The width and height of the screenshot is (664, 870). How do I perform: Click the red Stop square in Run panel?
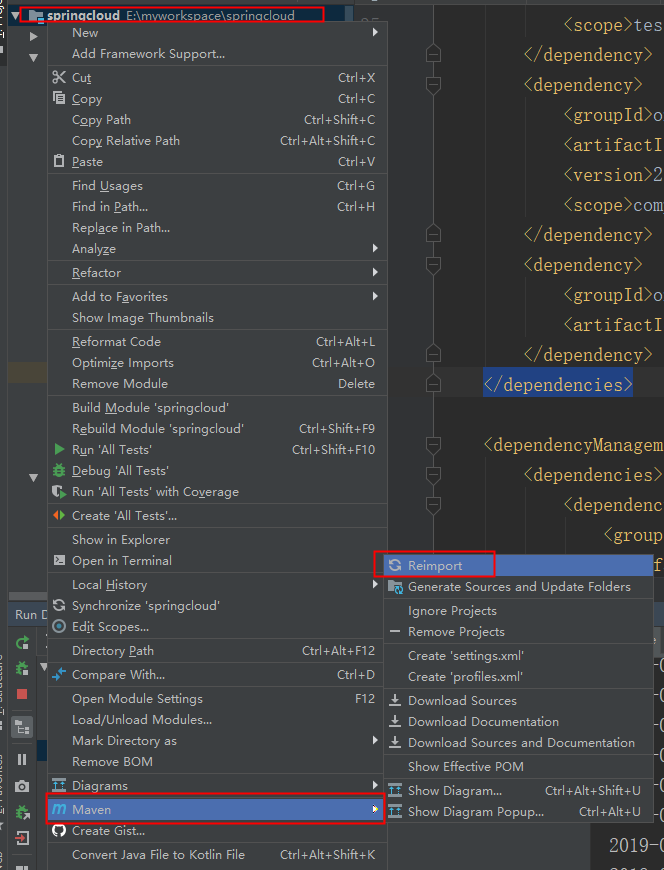pos(22,694)
